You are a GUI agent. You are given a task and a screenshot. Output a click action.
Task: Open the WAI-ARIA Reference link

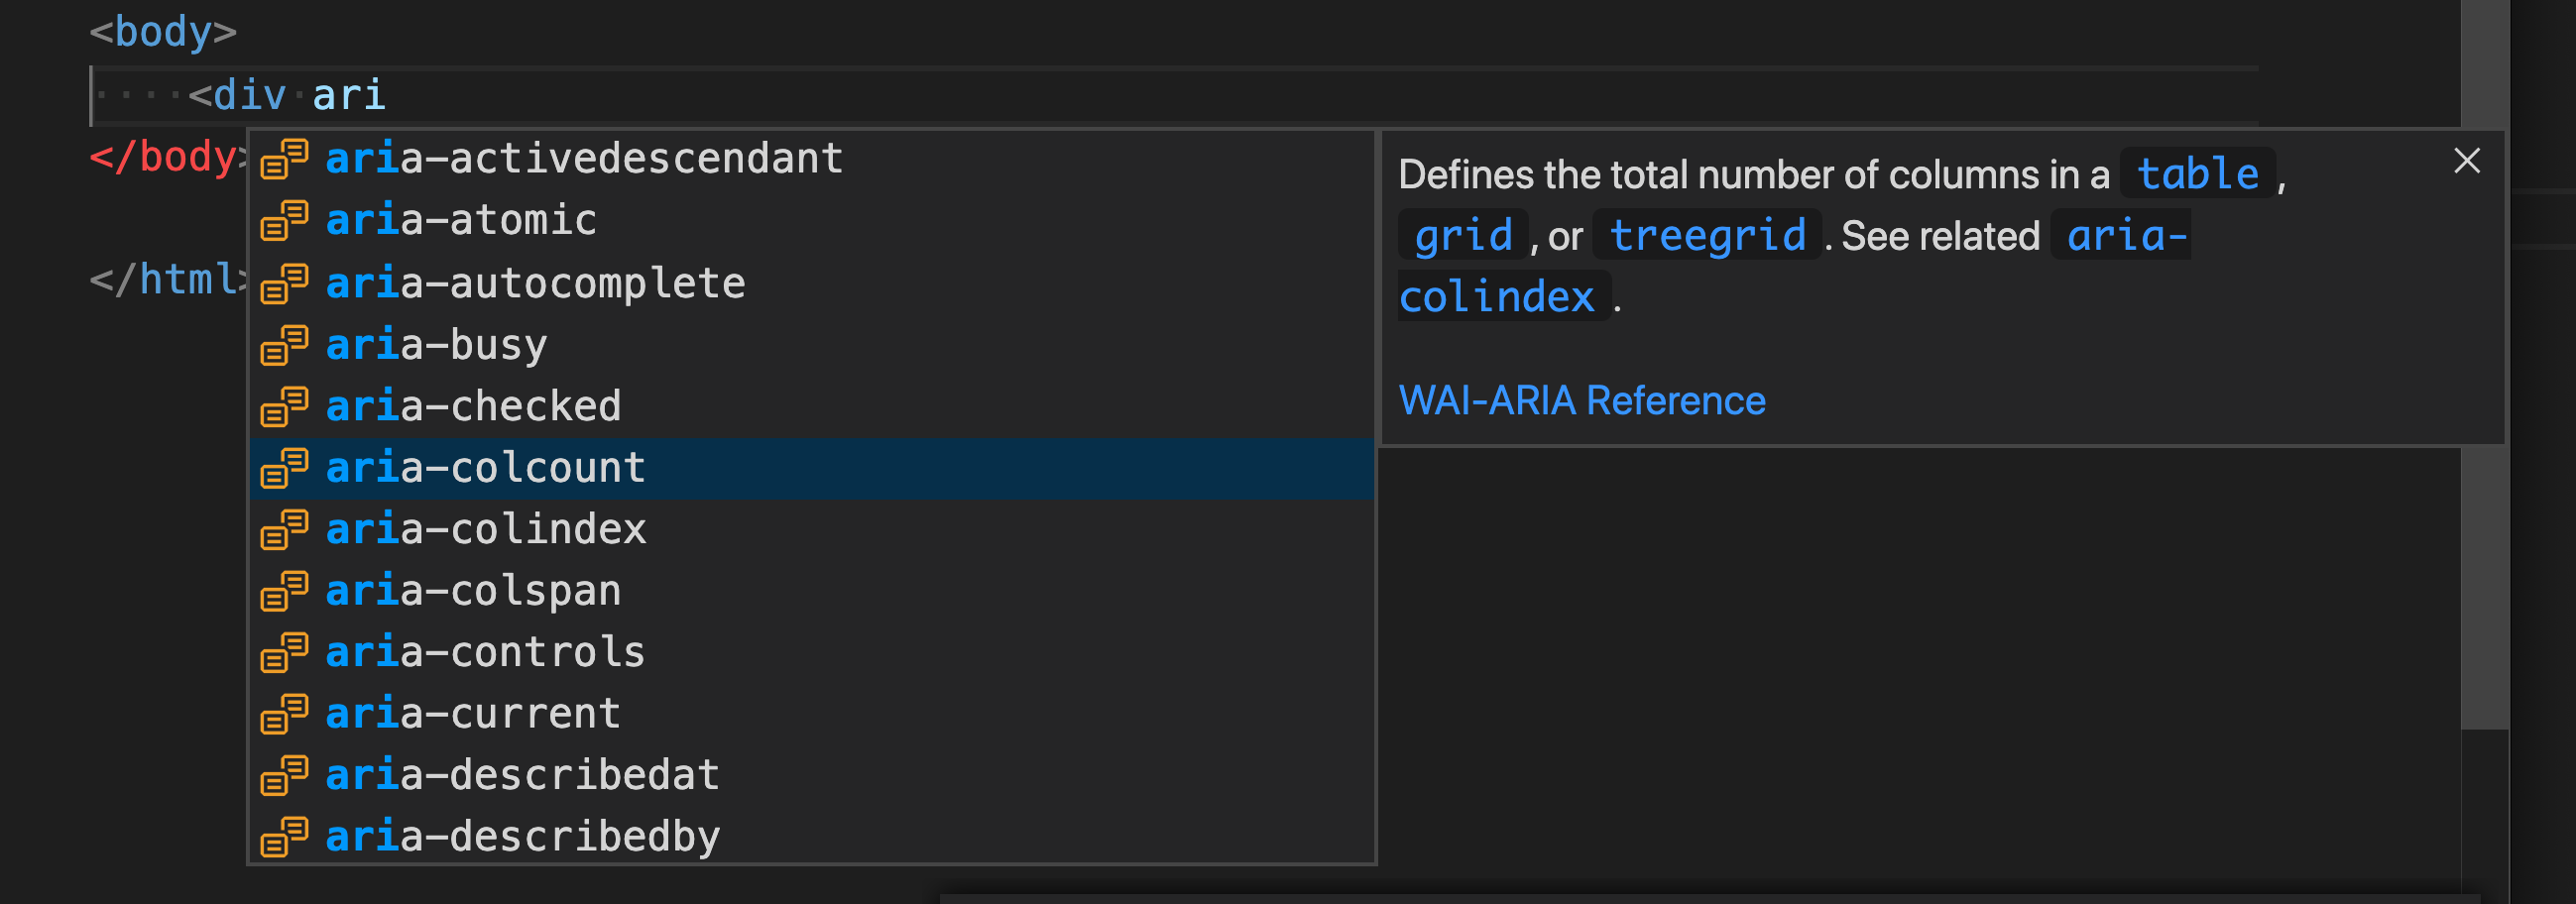tap(1583, 400)
